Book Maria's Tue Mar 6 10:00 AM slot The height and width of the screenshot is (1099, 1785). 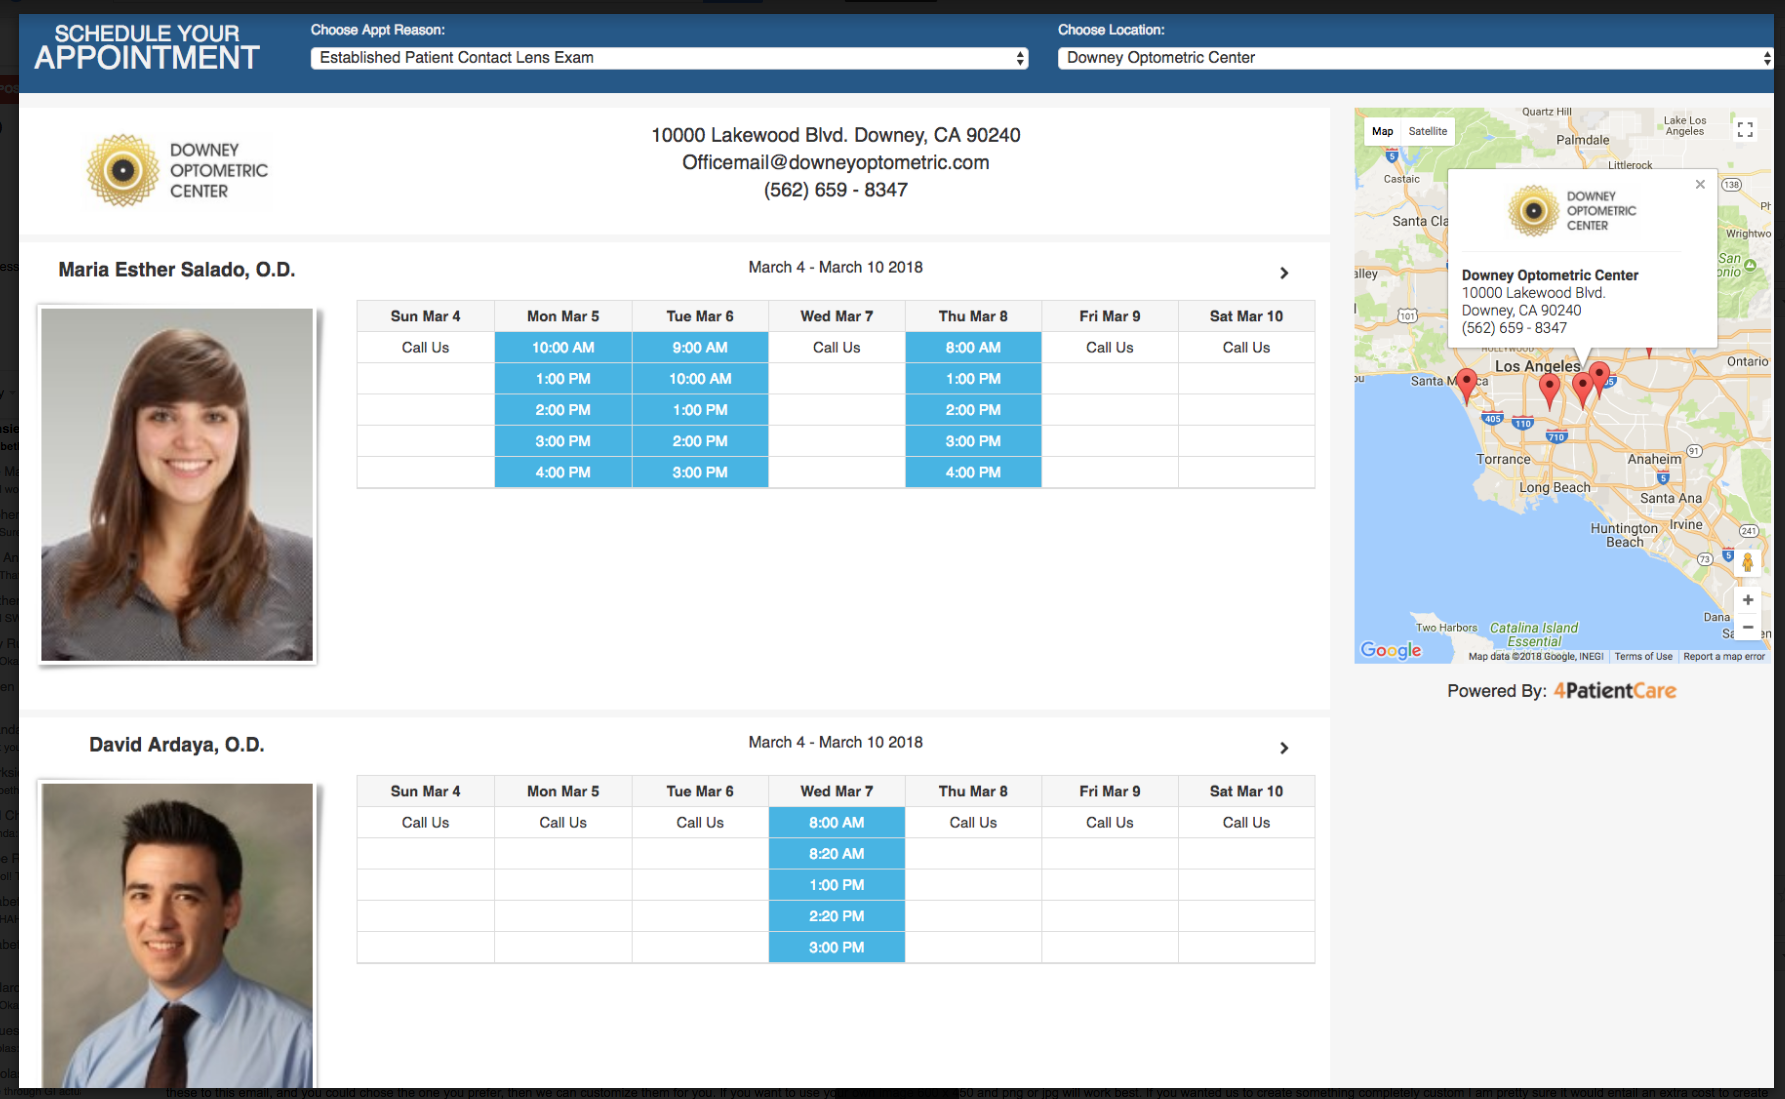tap(700, 378)
